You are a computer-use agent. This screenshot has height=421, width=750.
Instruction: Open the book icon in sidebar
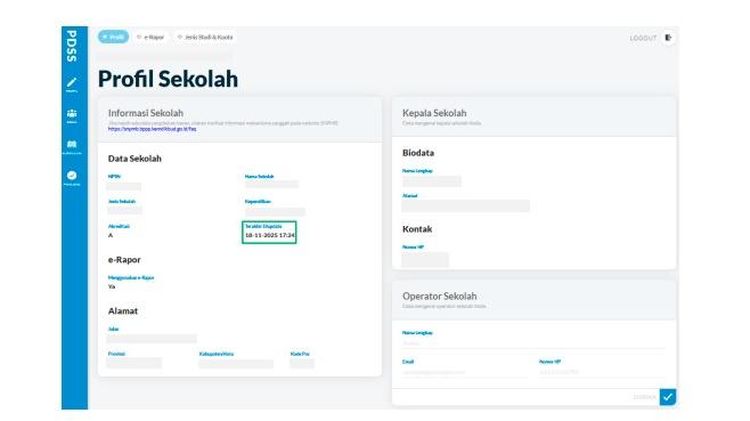[x=72, y=146]
